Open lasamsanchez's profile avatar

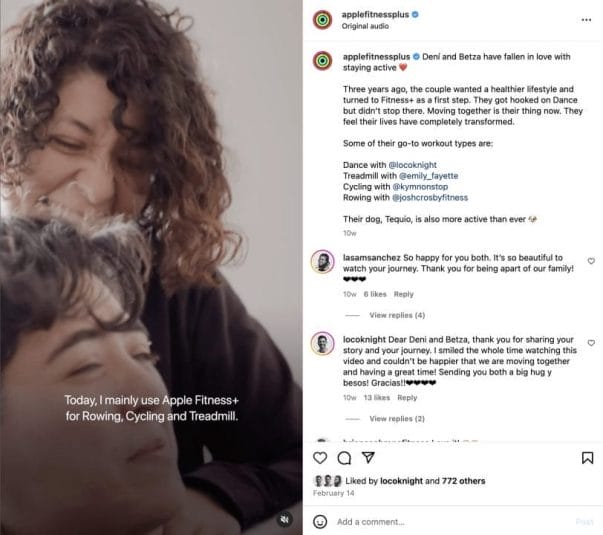pos(323,261)
